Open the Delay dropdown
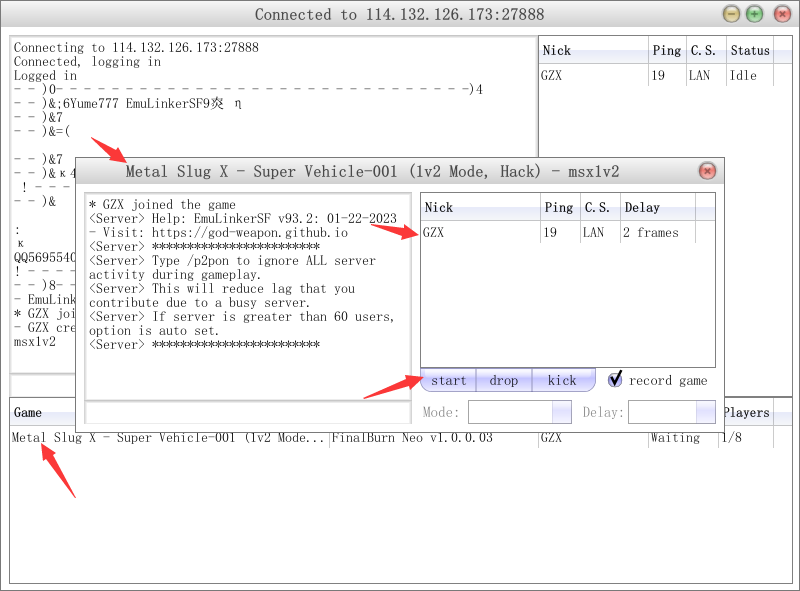 [706, 412]
